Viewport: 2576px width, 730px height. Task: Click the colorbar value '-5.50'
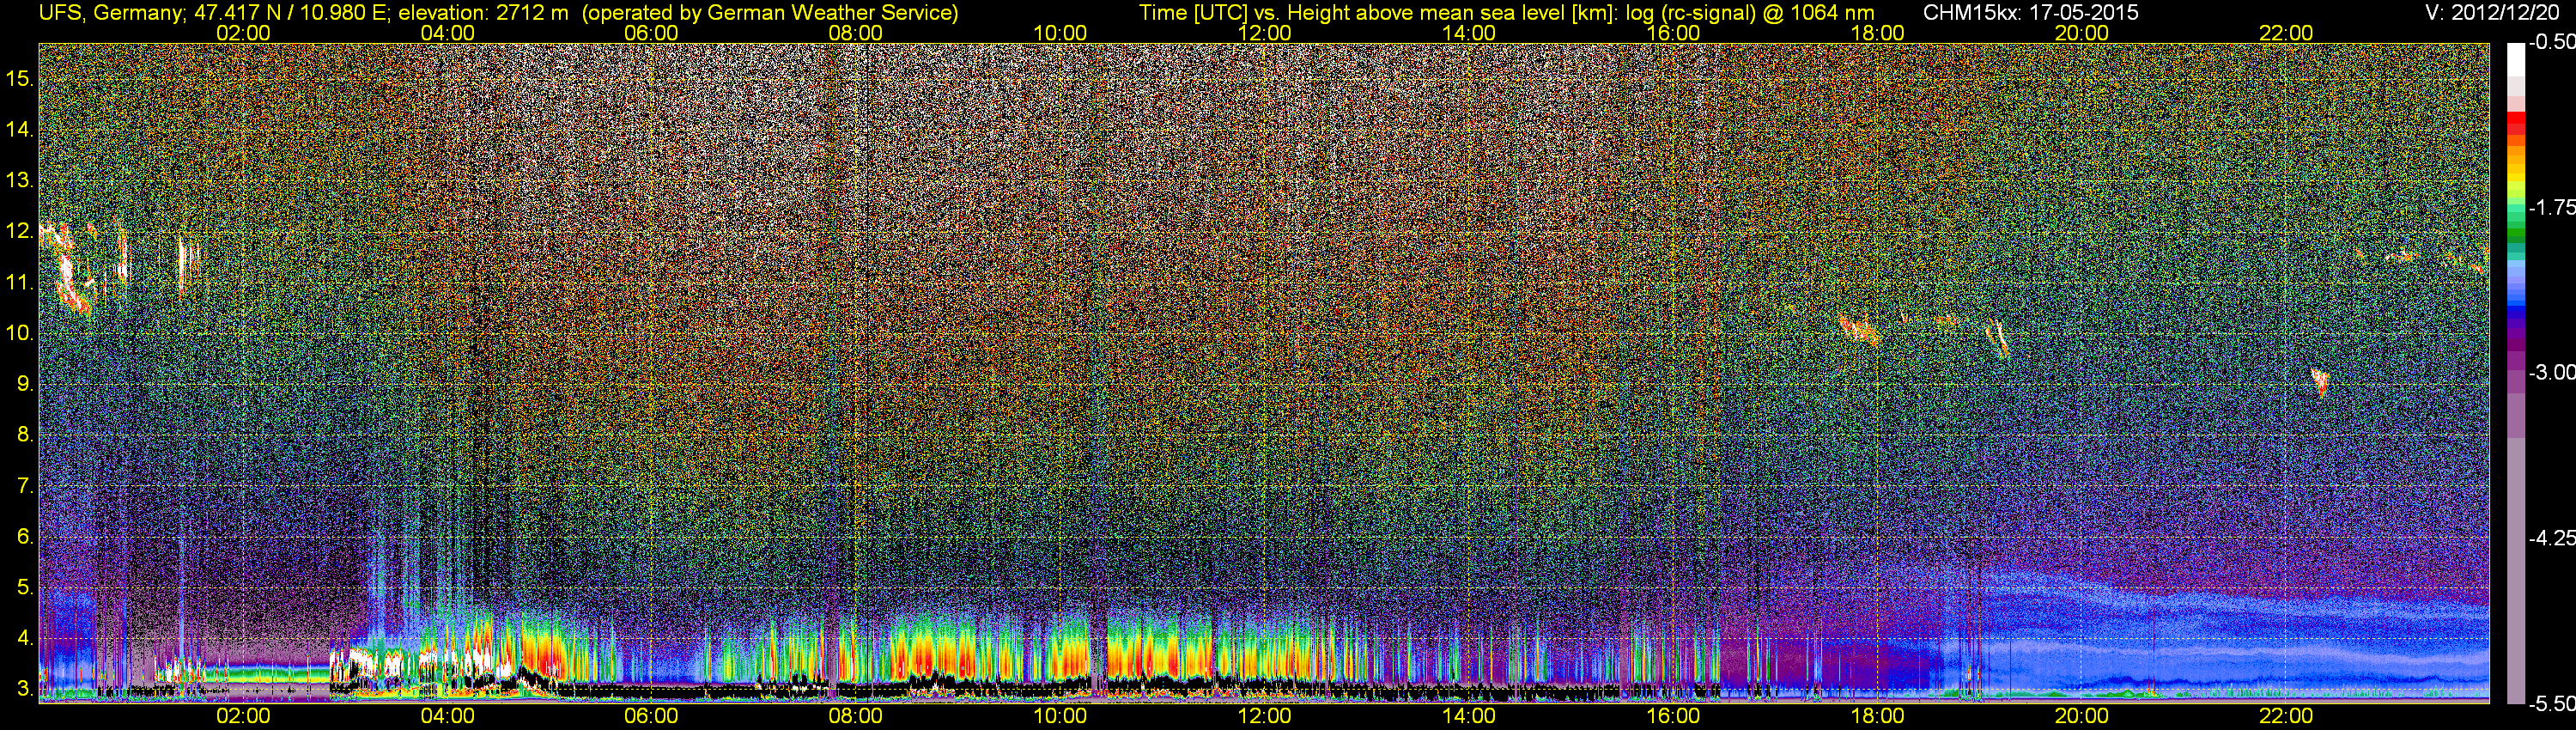(2552, 703)
